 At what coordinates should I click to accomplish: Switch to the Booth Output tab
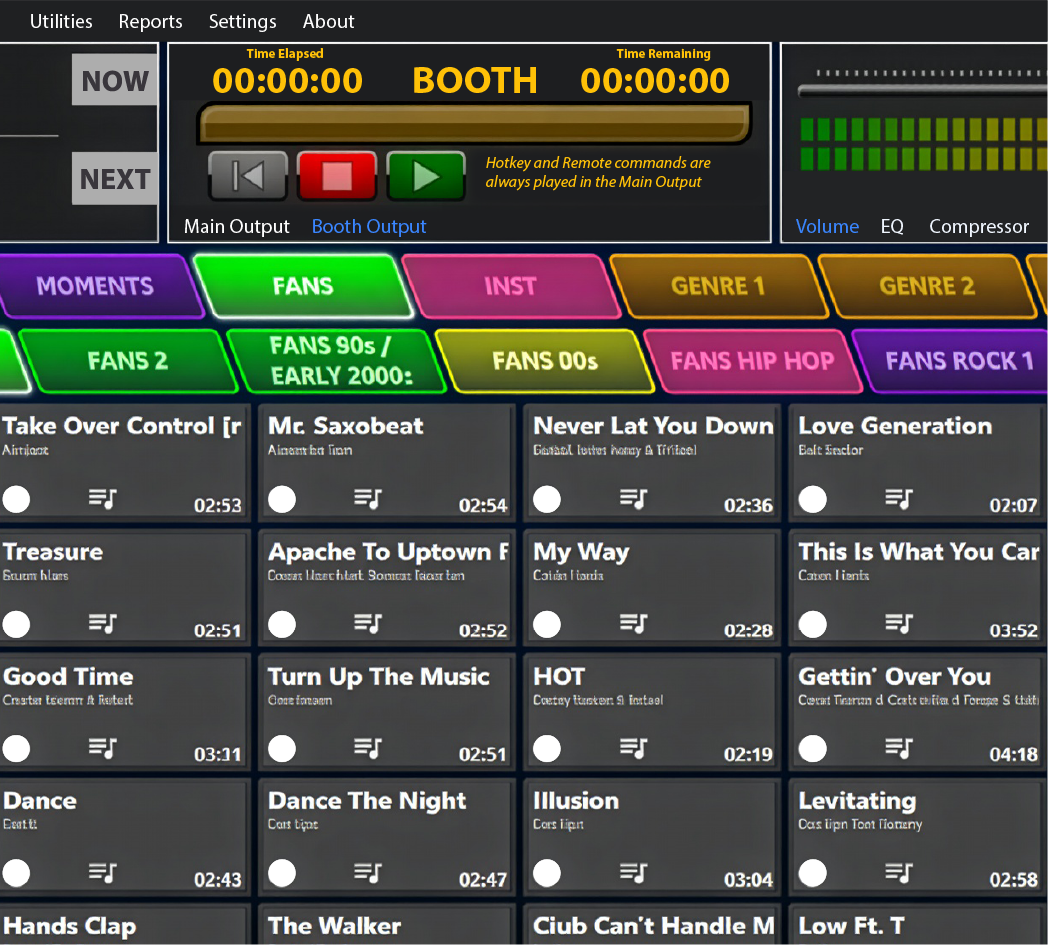[x=369, y=227]
